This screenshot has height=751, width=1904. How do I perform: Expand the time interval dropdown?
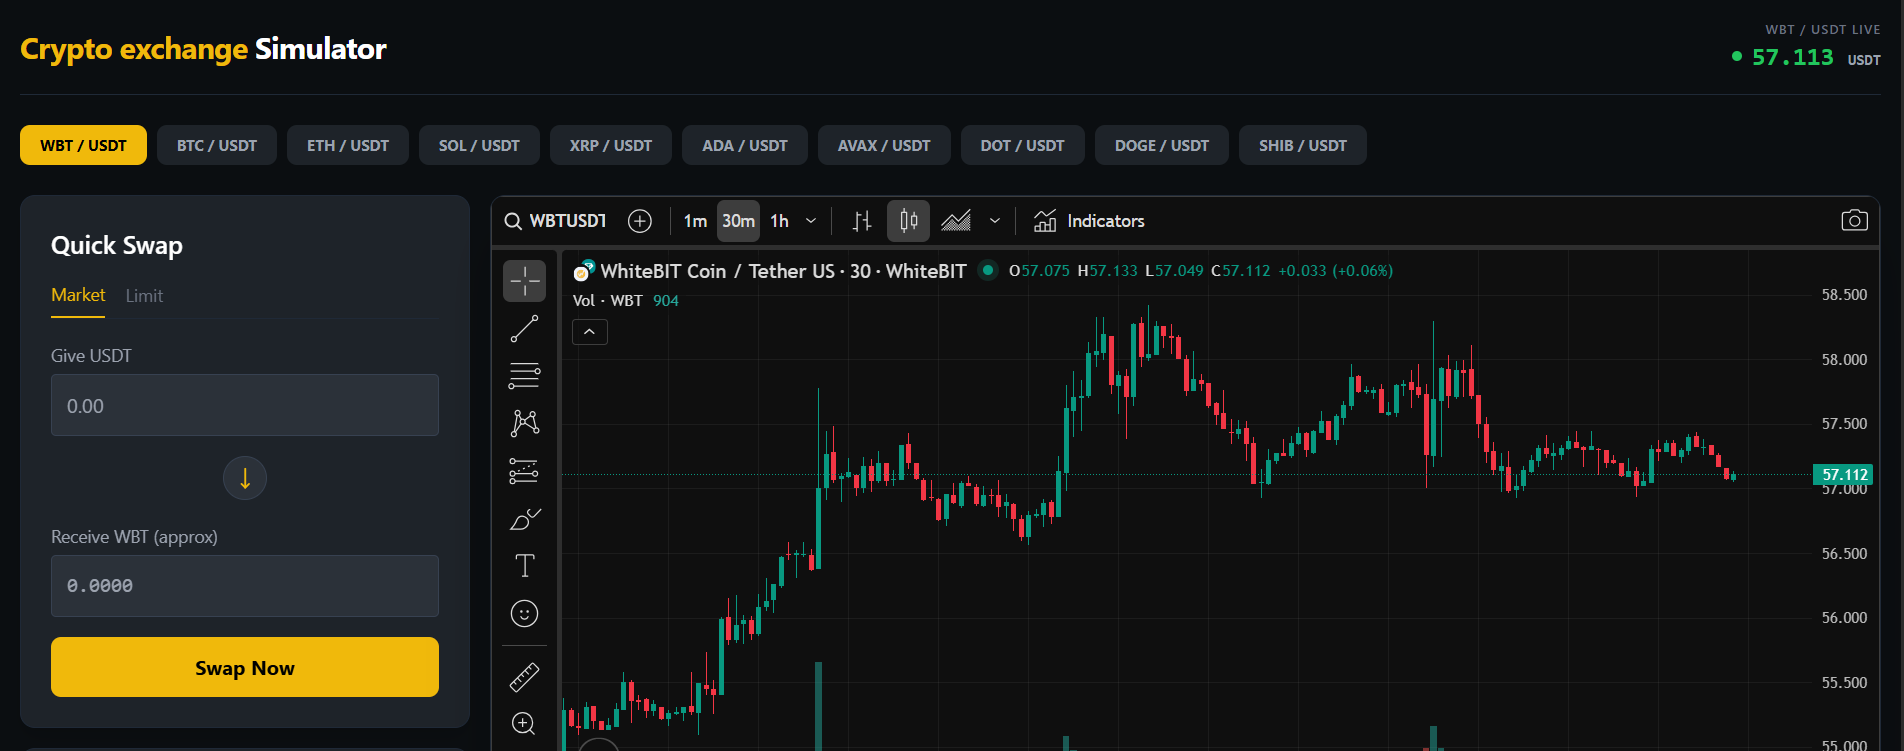click(x=811, y=221)
